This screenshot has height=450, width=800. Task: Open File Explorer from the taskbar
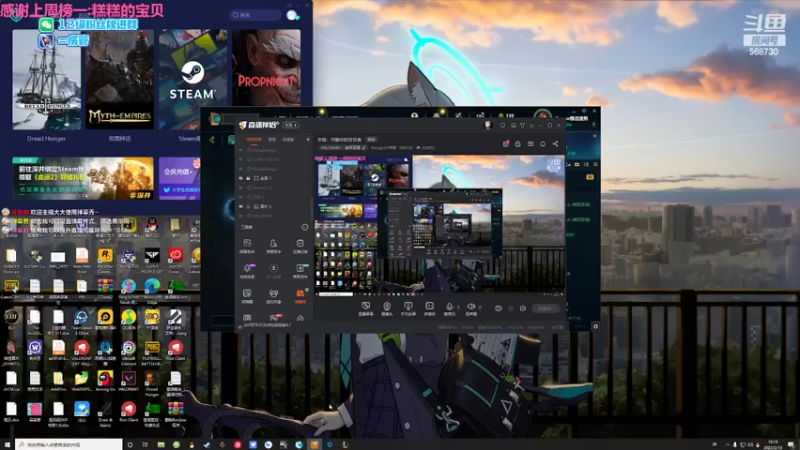pos(161,445)
